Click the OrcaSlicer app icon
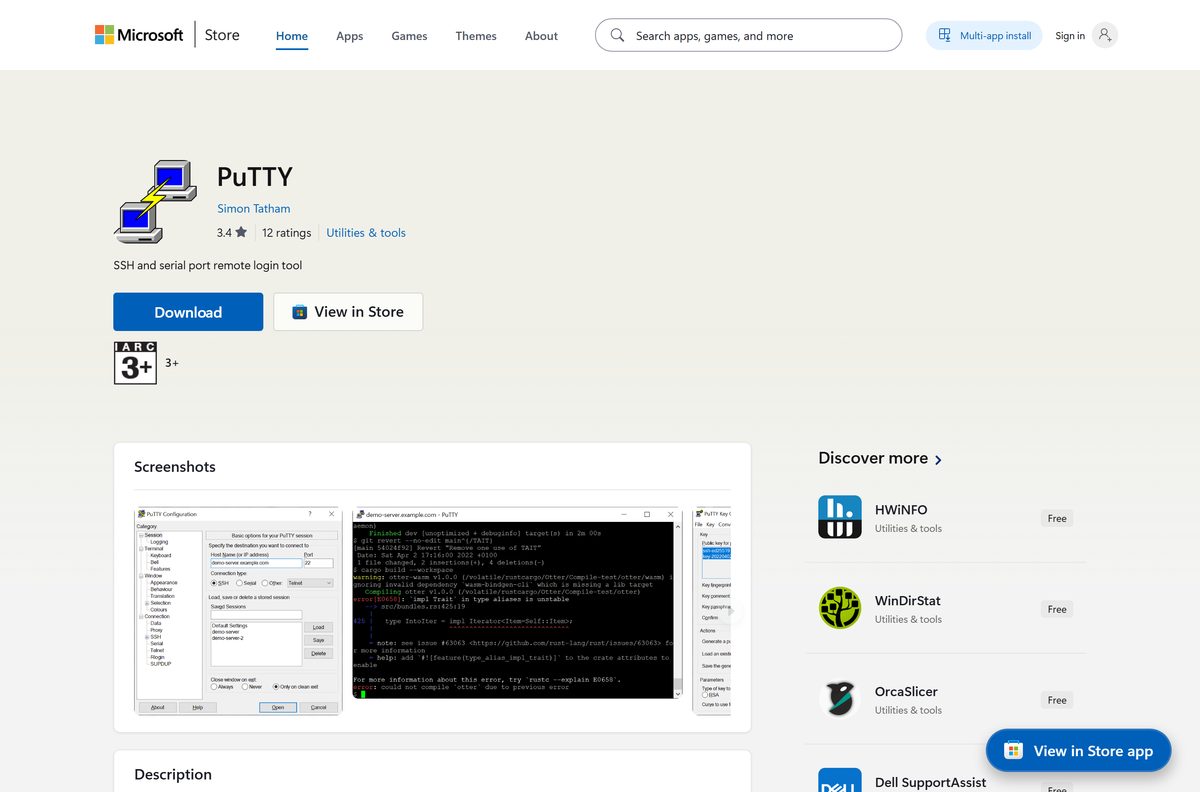The width and height of the screenshot is (1200, 792). tap(840, 699)
